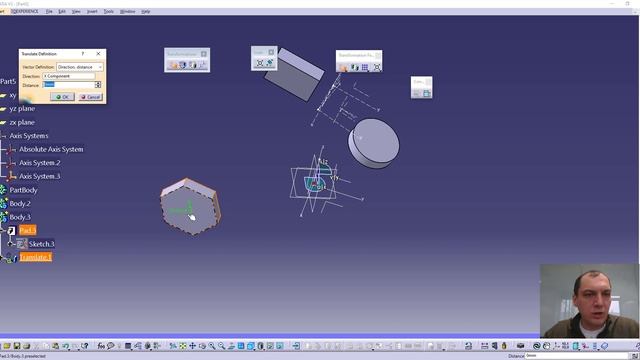640x360 pixels.
Task: Click the Mirror icon in Transformation Features toolbar
Action: tap(354, 67)
